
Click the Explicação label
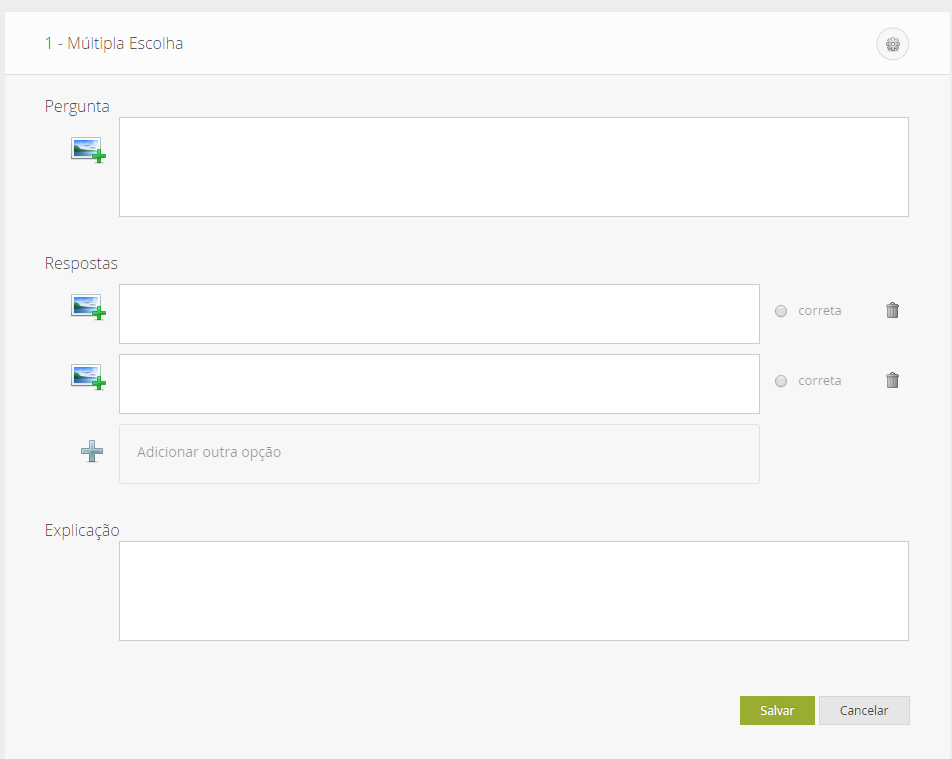click(82, 530)
